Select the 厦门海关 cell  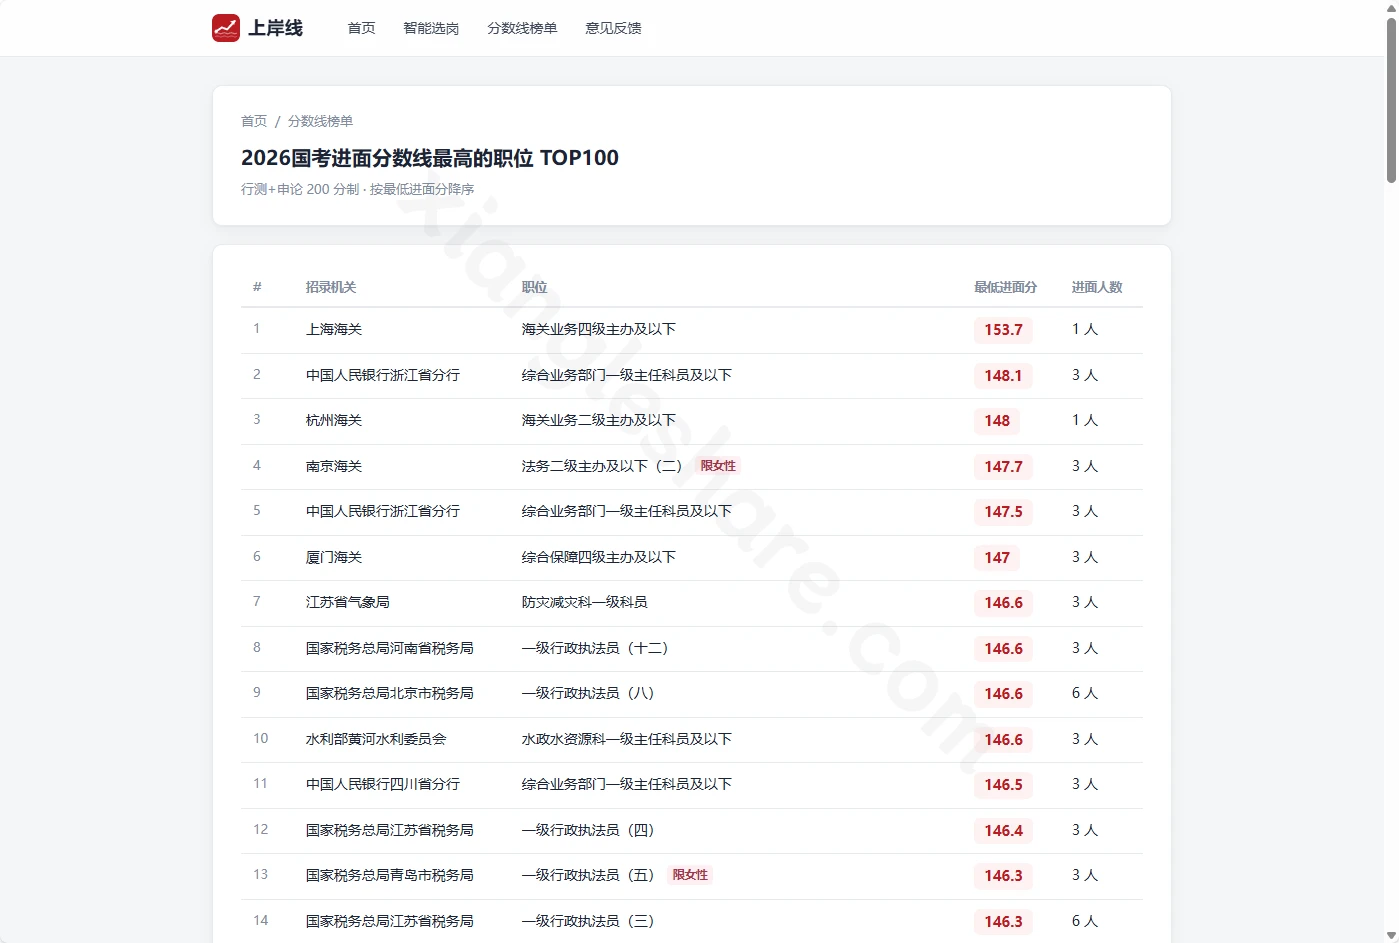[x=334, y=557]
